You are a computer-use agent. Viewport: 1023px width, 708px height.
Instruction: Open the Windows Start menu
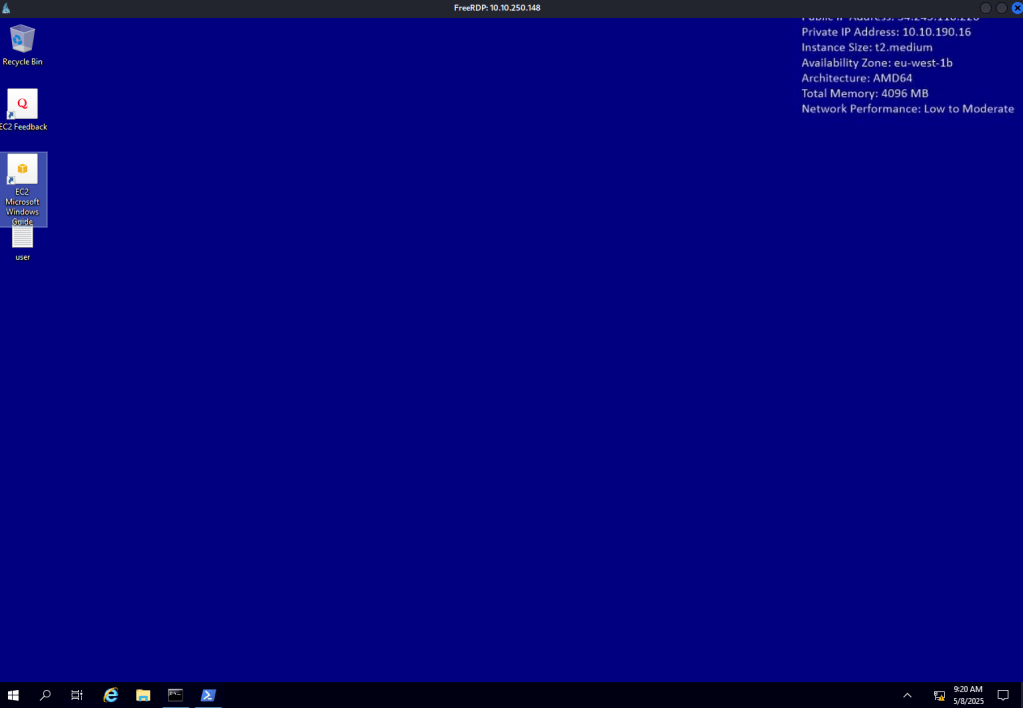pyautogui.click(x=13, y=695)
